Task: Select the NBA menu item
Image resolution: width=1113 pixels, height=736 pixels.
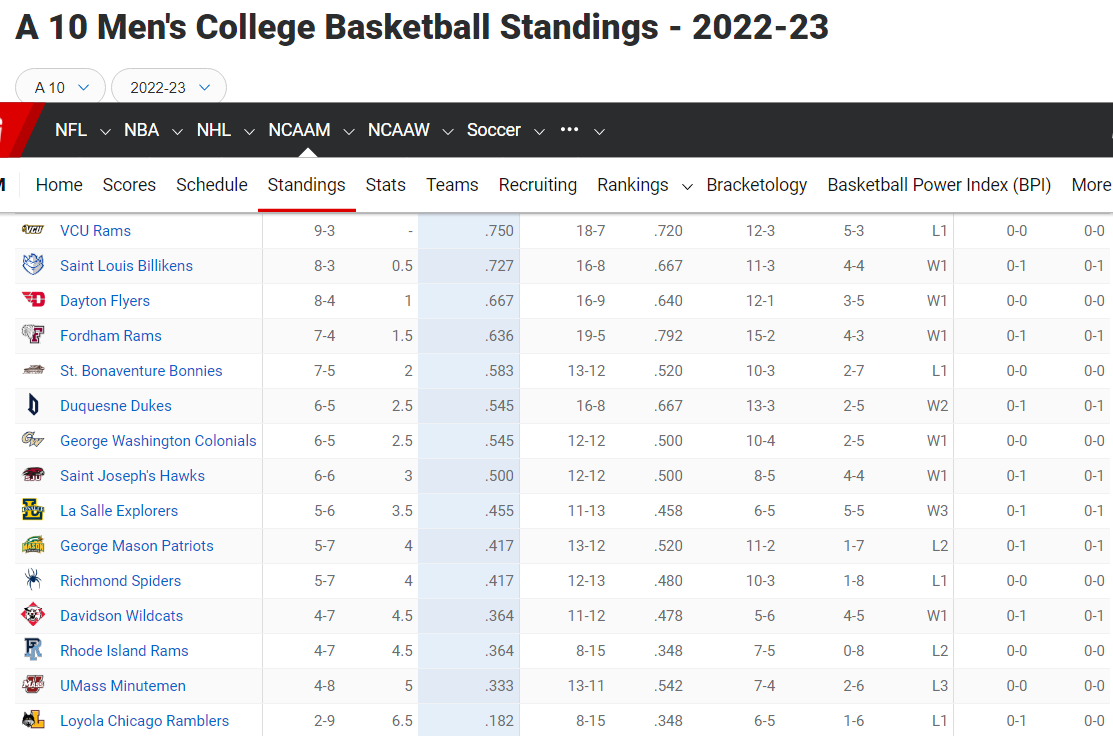Action: 141,130
